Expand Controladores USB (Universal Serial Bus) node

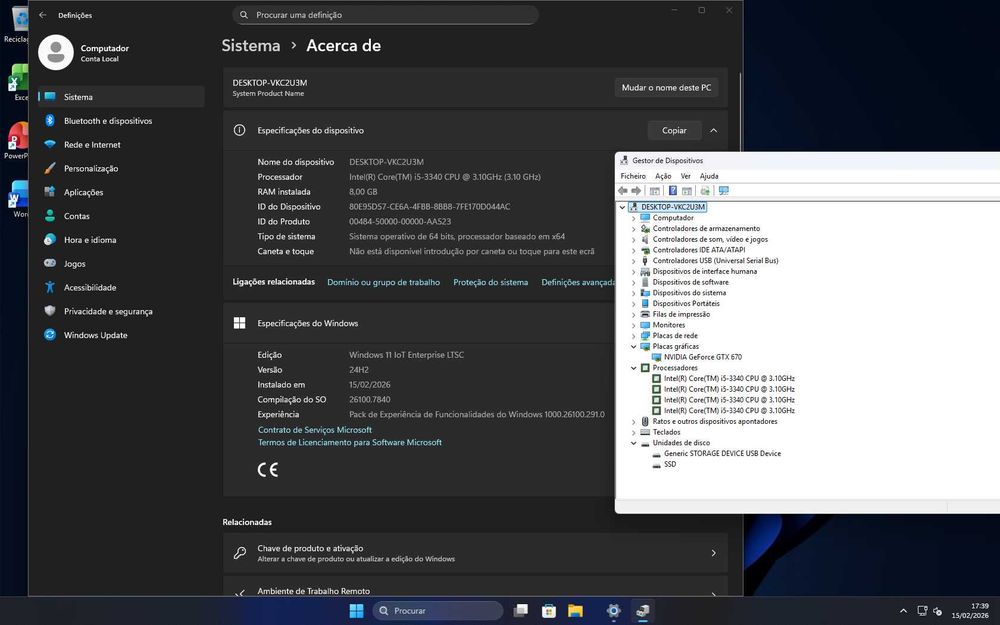point(633,261)
